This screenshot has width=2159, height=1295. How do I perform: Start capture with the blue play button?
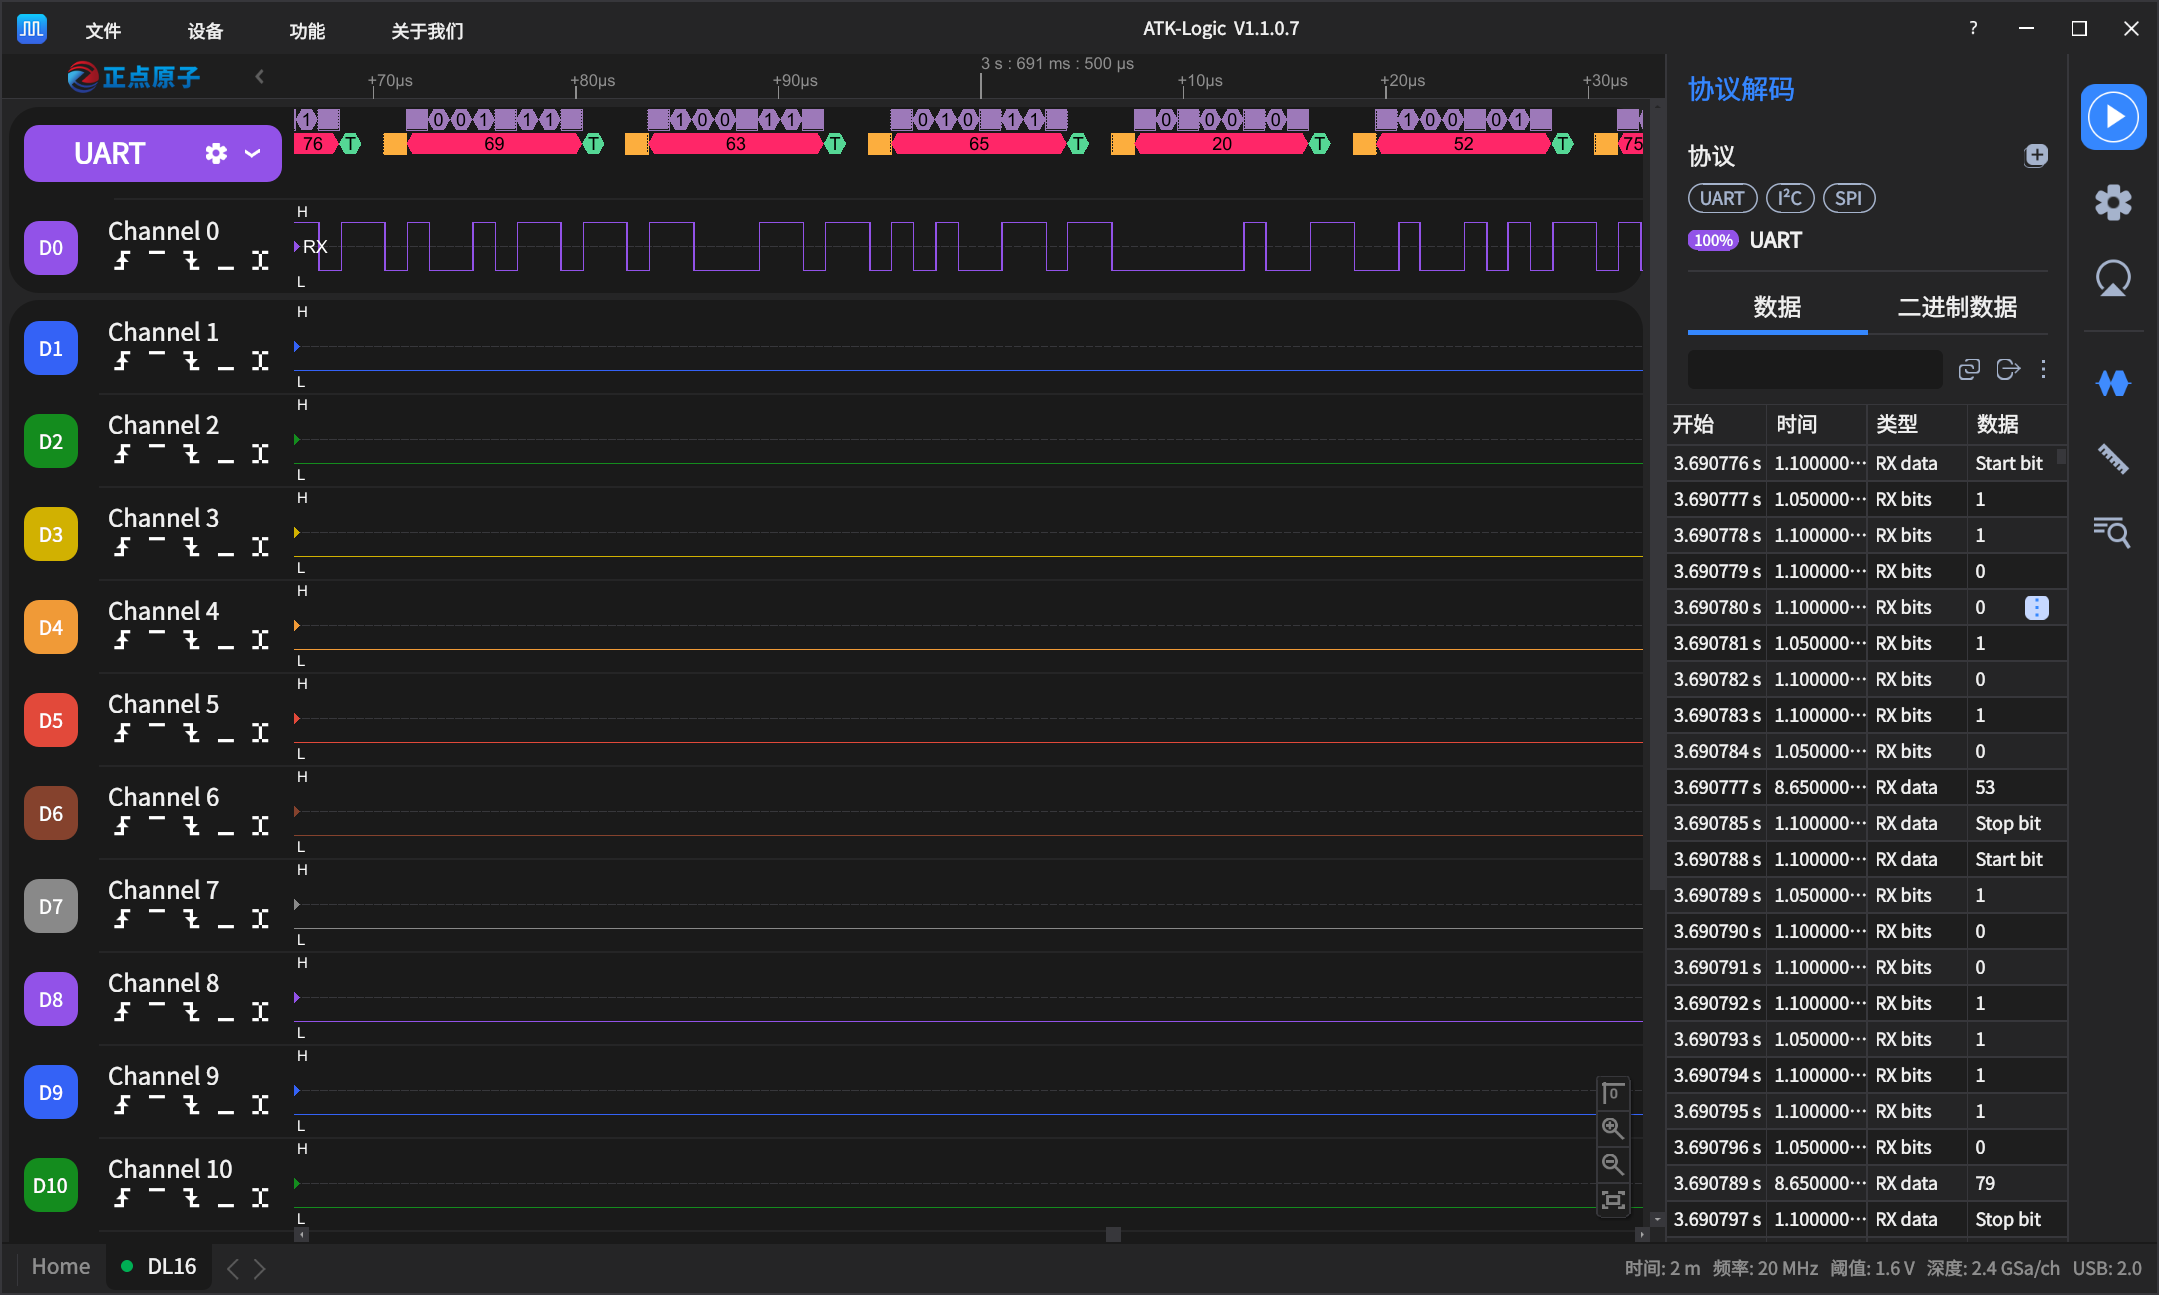click(x=2112, y=117)
